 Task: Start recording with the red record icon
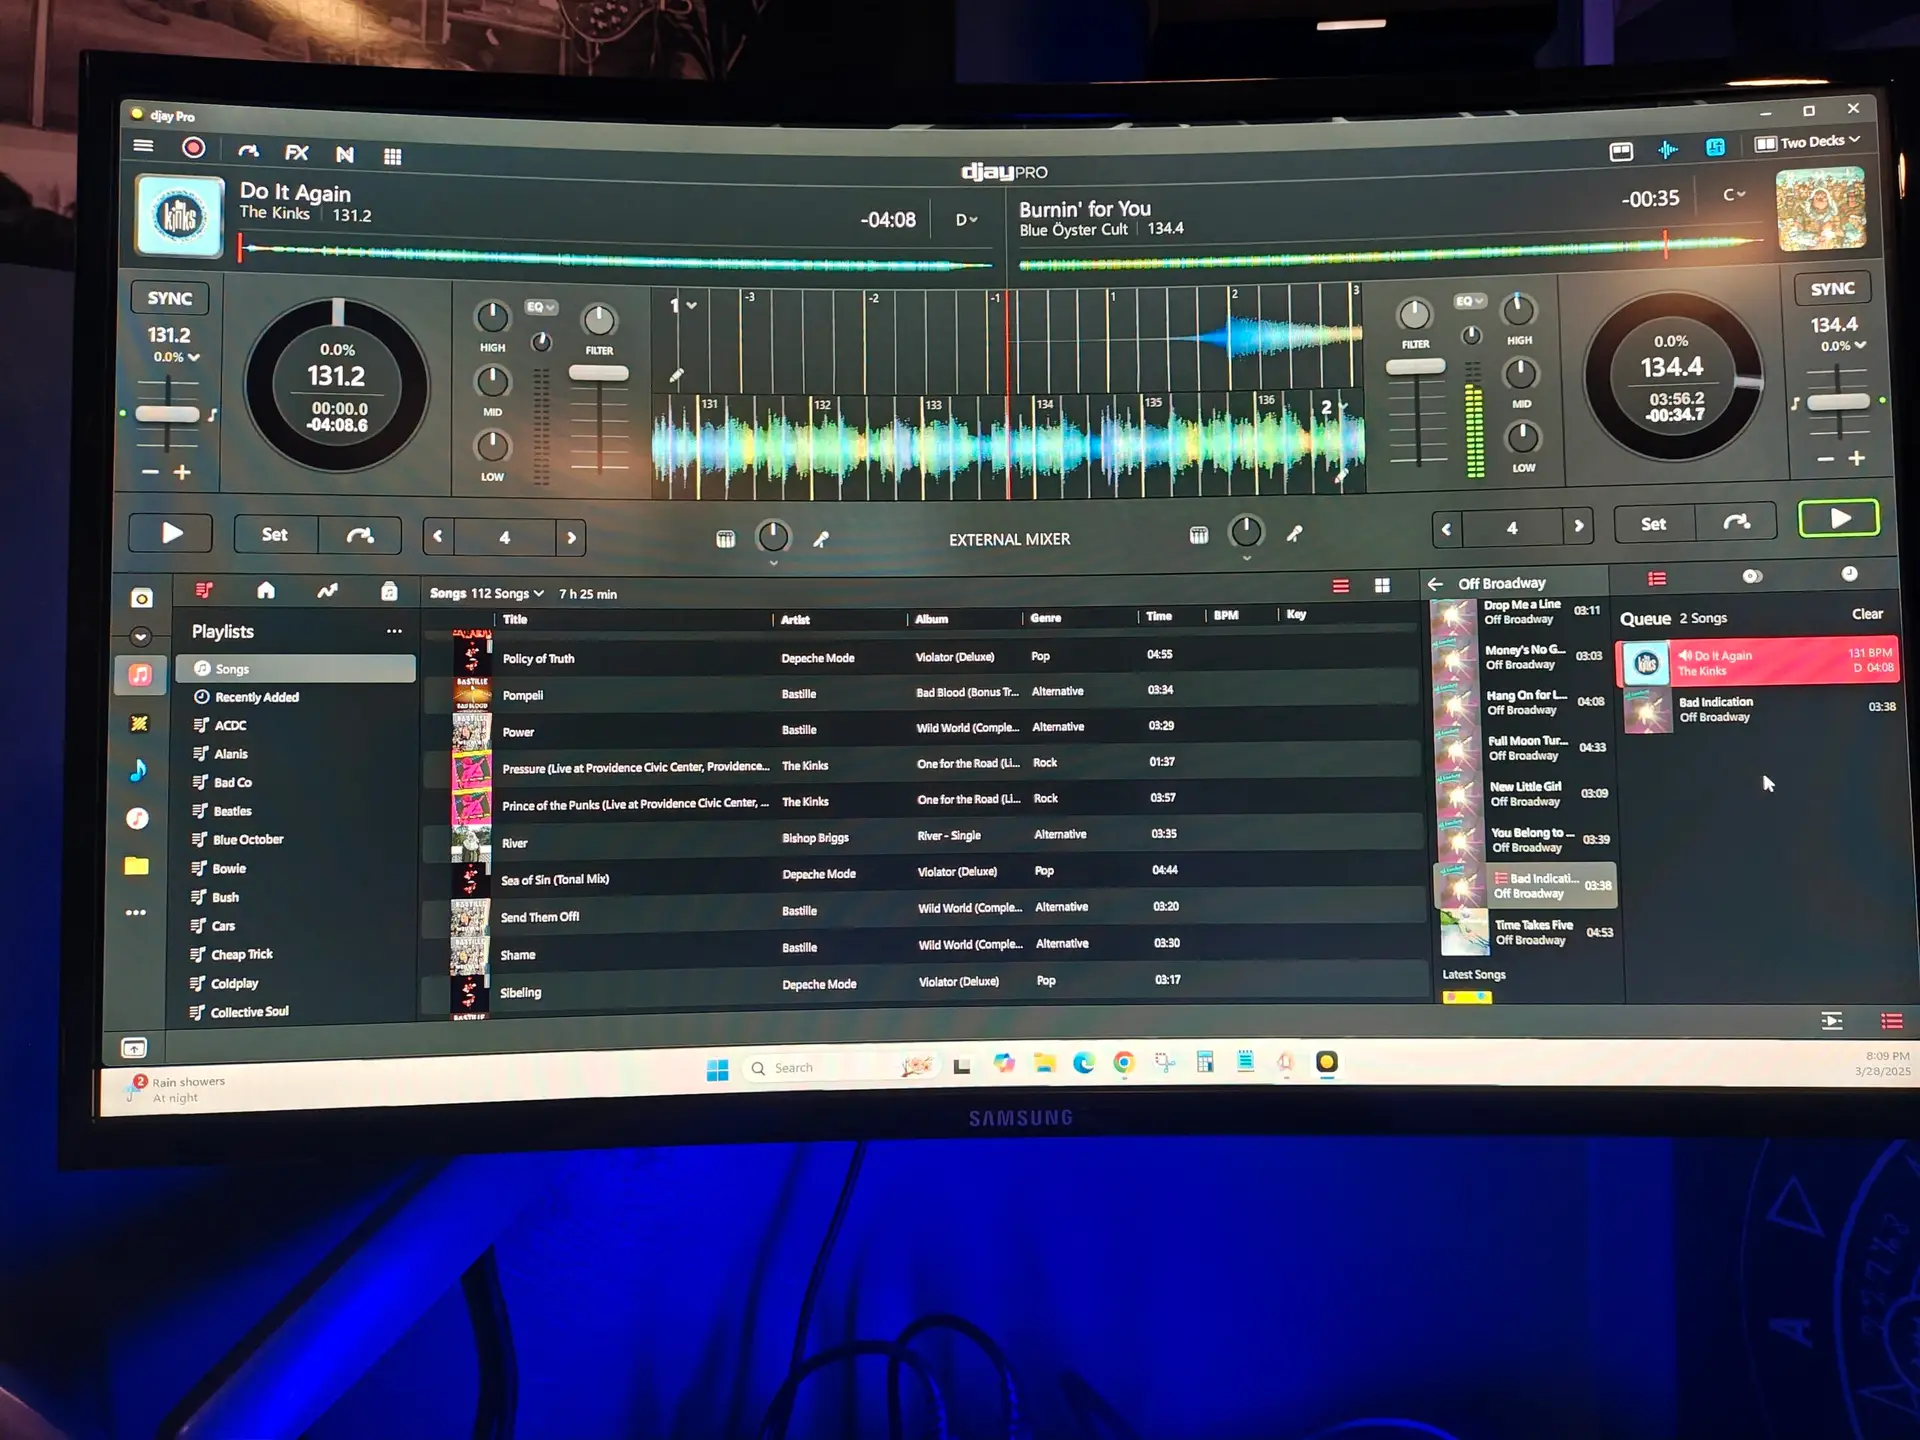193,148
